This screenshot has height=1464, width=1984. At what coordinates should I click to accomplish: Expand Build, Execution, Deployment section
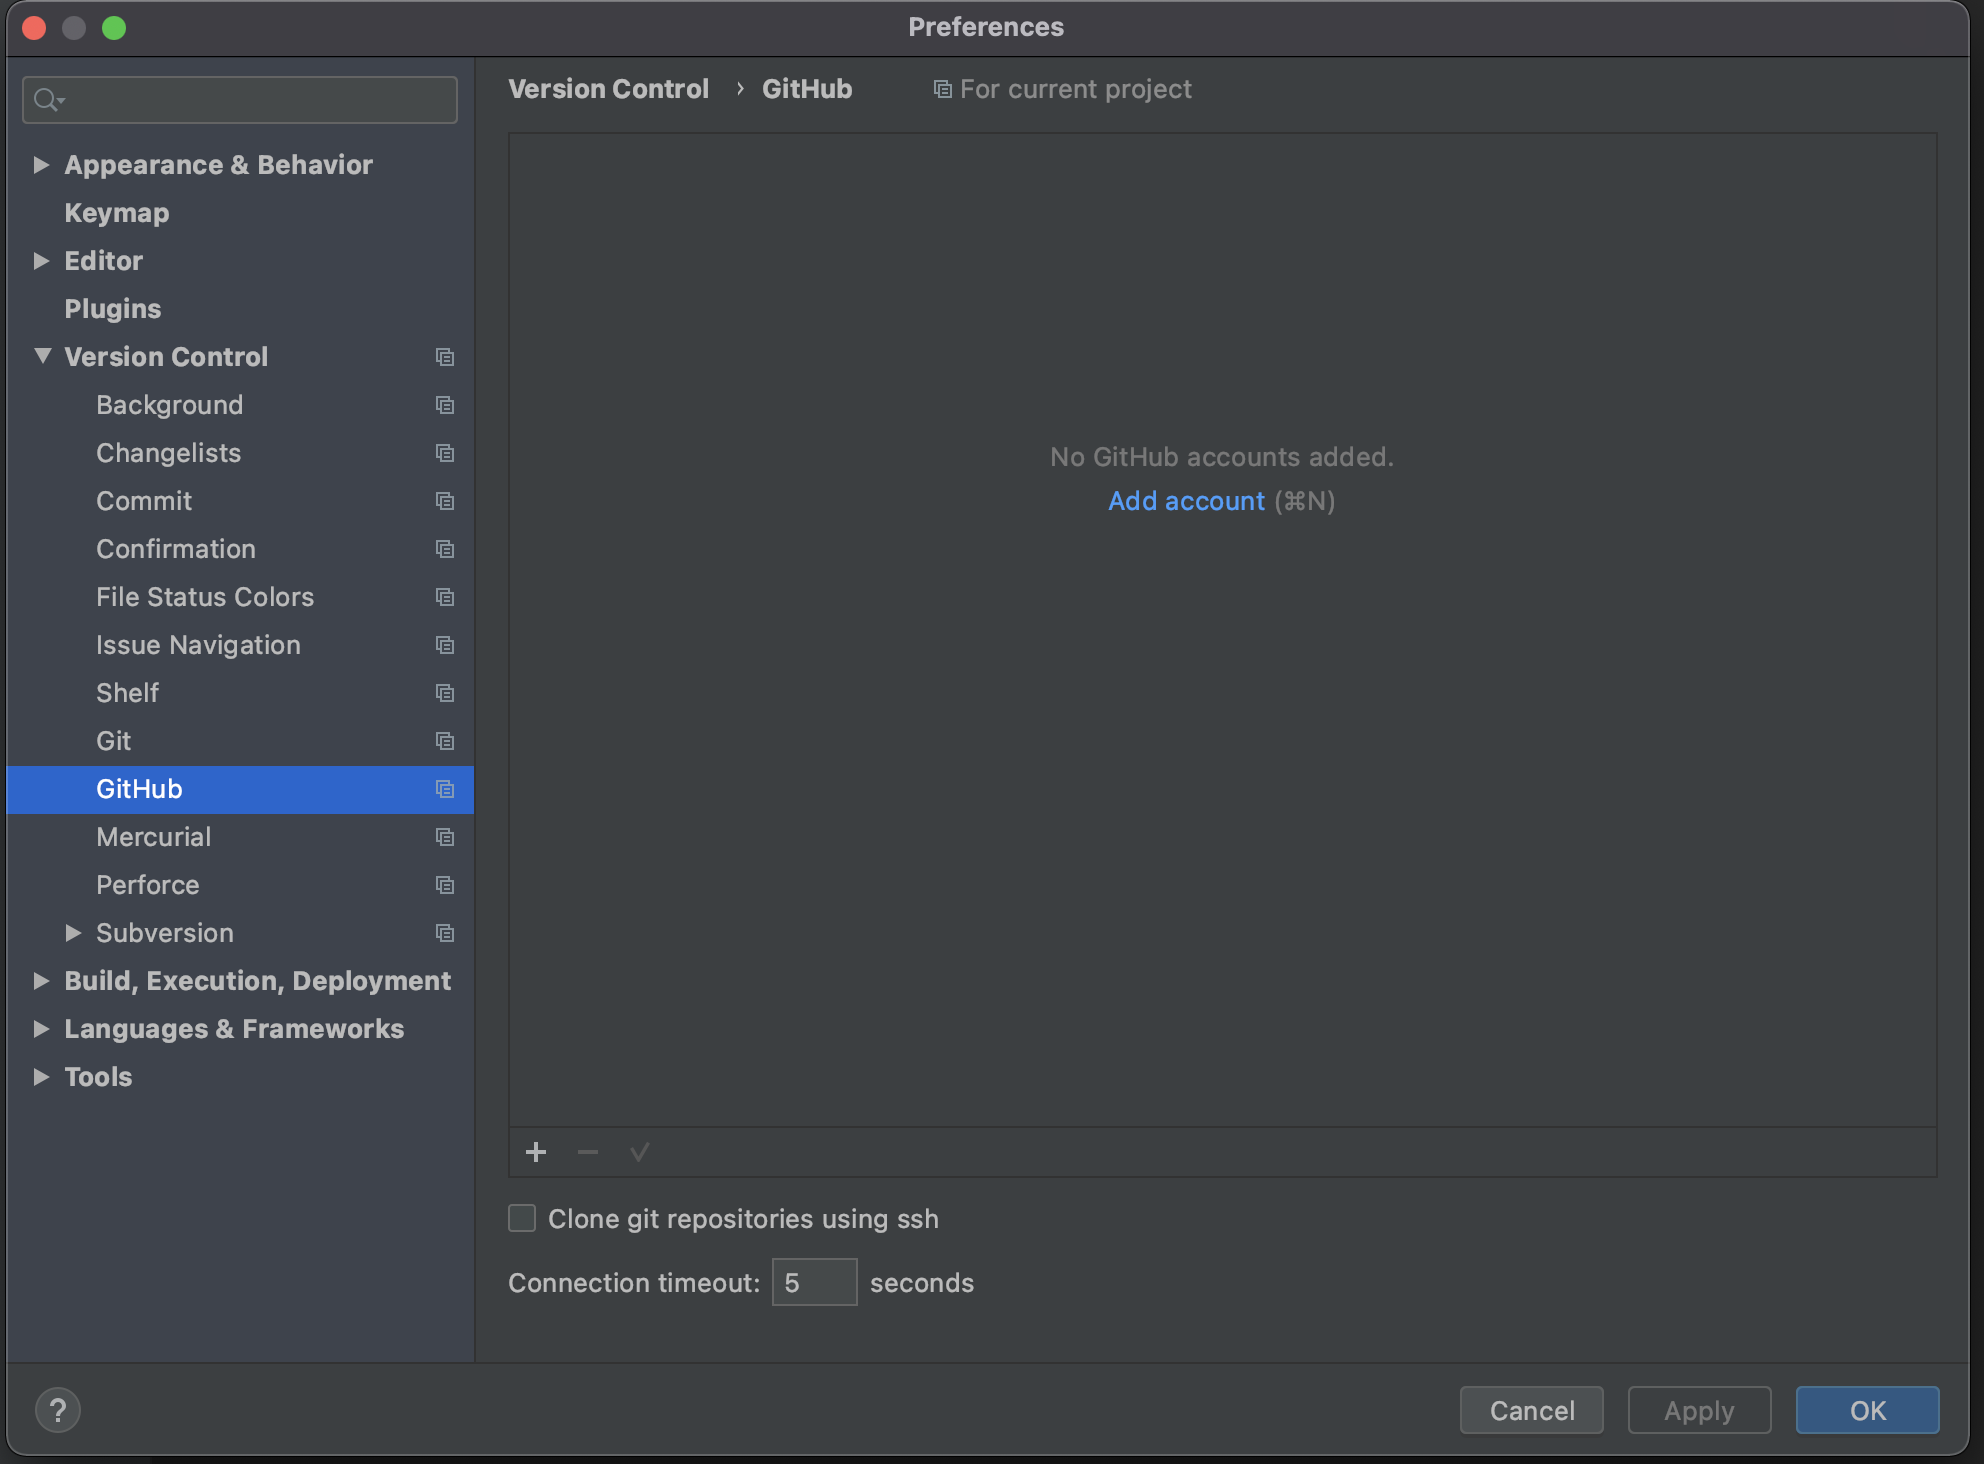tap(41, 981)
